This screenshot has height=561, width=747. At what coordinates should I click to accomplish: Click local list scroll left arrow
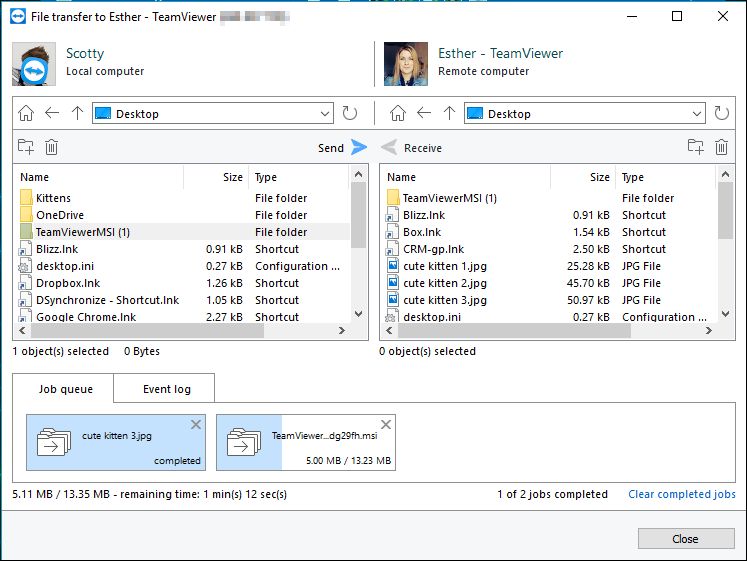pos(22,331)
